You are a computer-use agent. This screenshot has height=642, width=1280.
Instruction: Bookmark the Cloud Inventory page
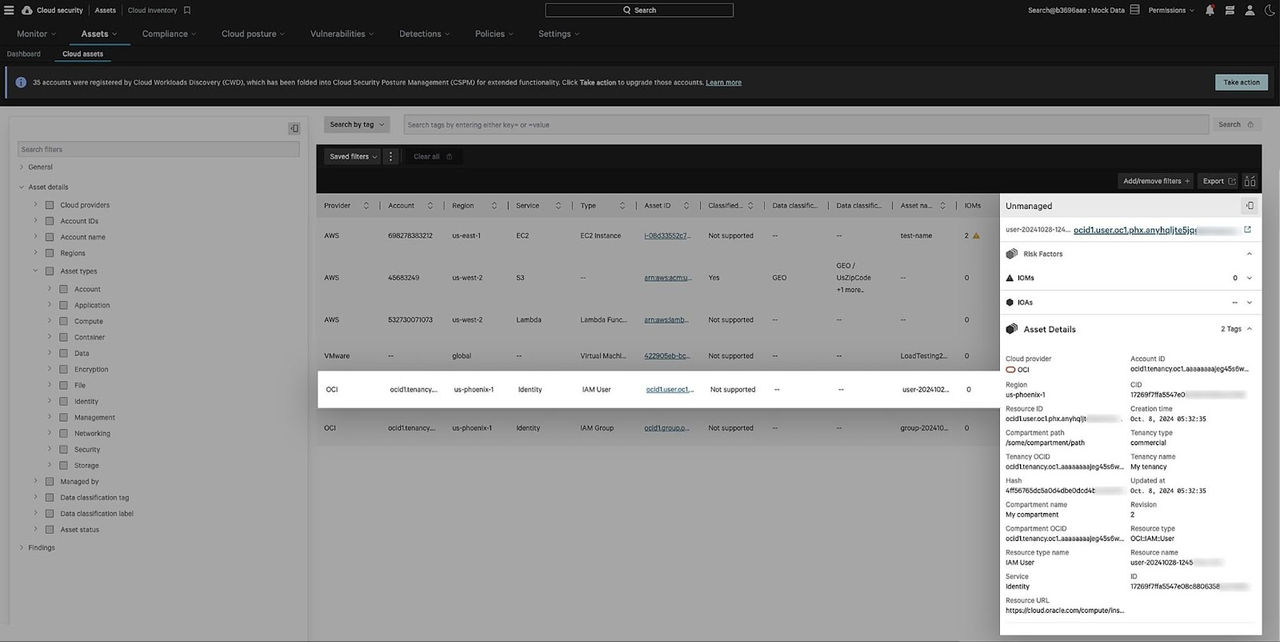point(187,10)
